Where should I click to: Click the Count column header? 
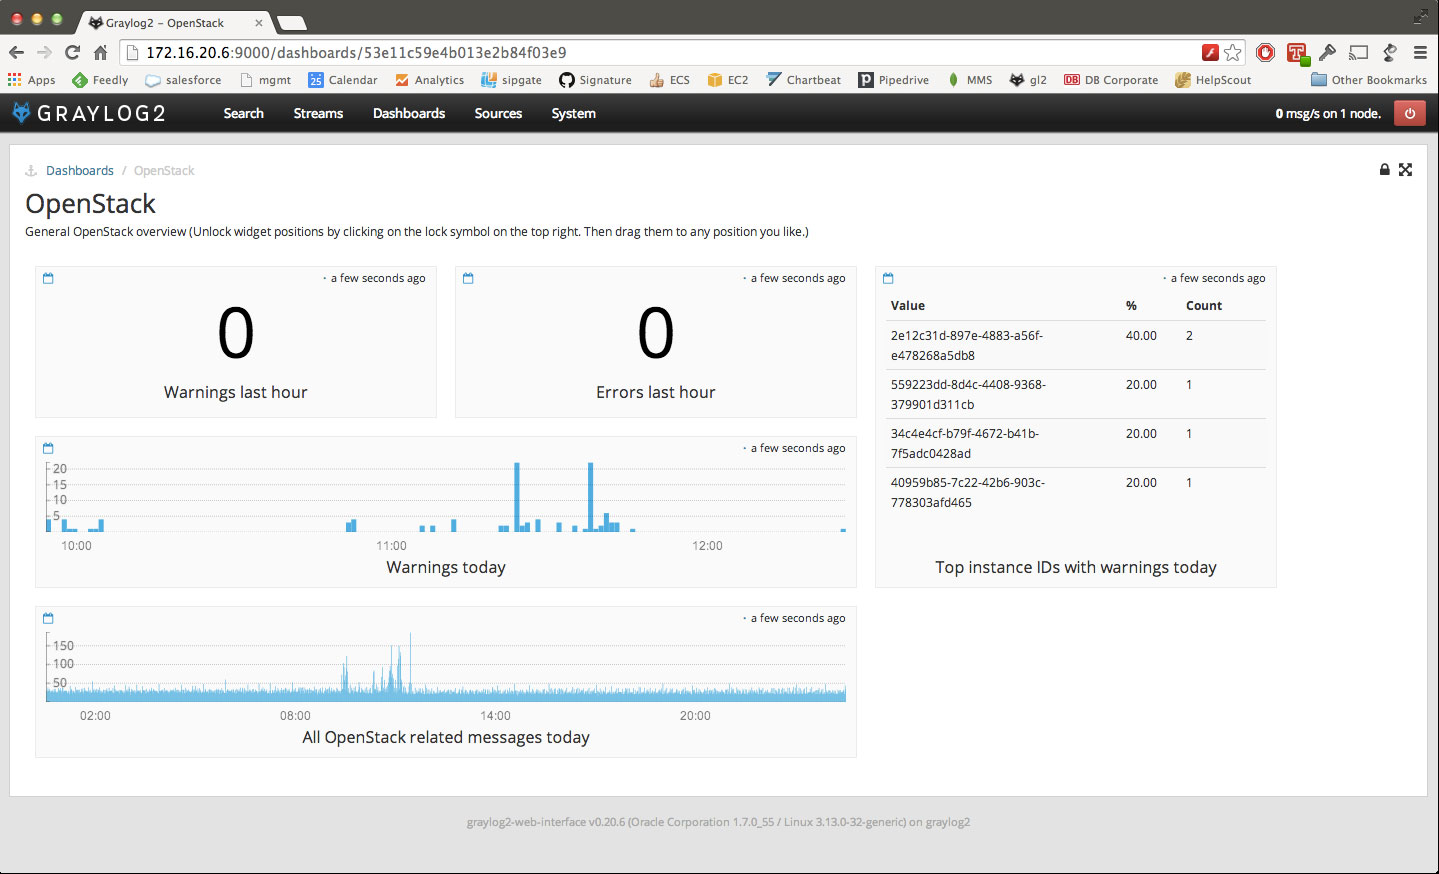[1204, 306]
